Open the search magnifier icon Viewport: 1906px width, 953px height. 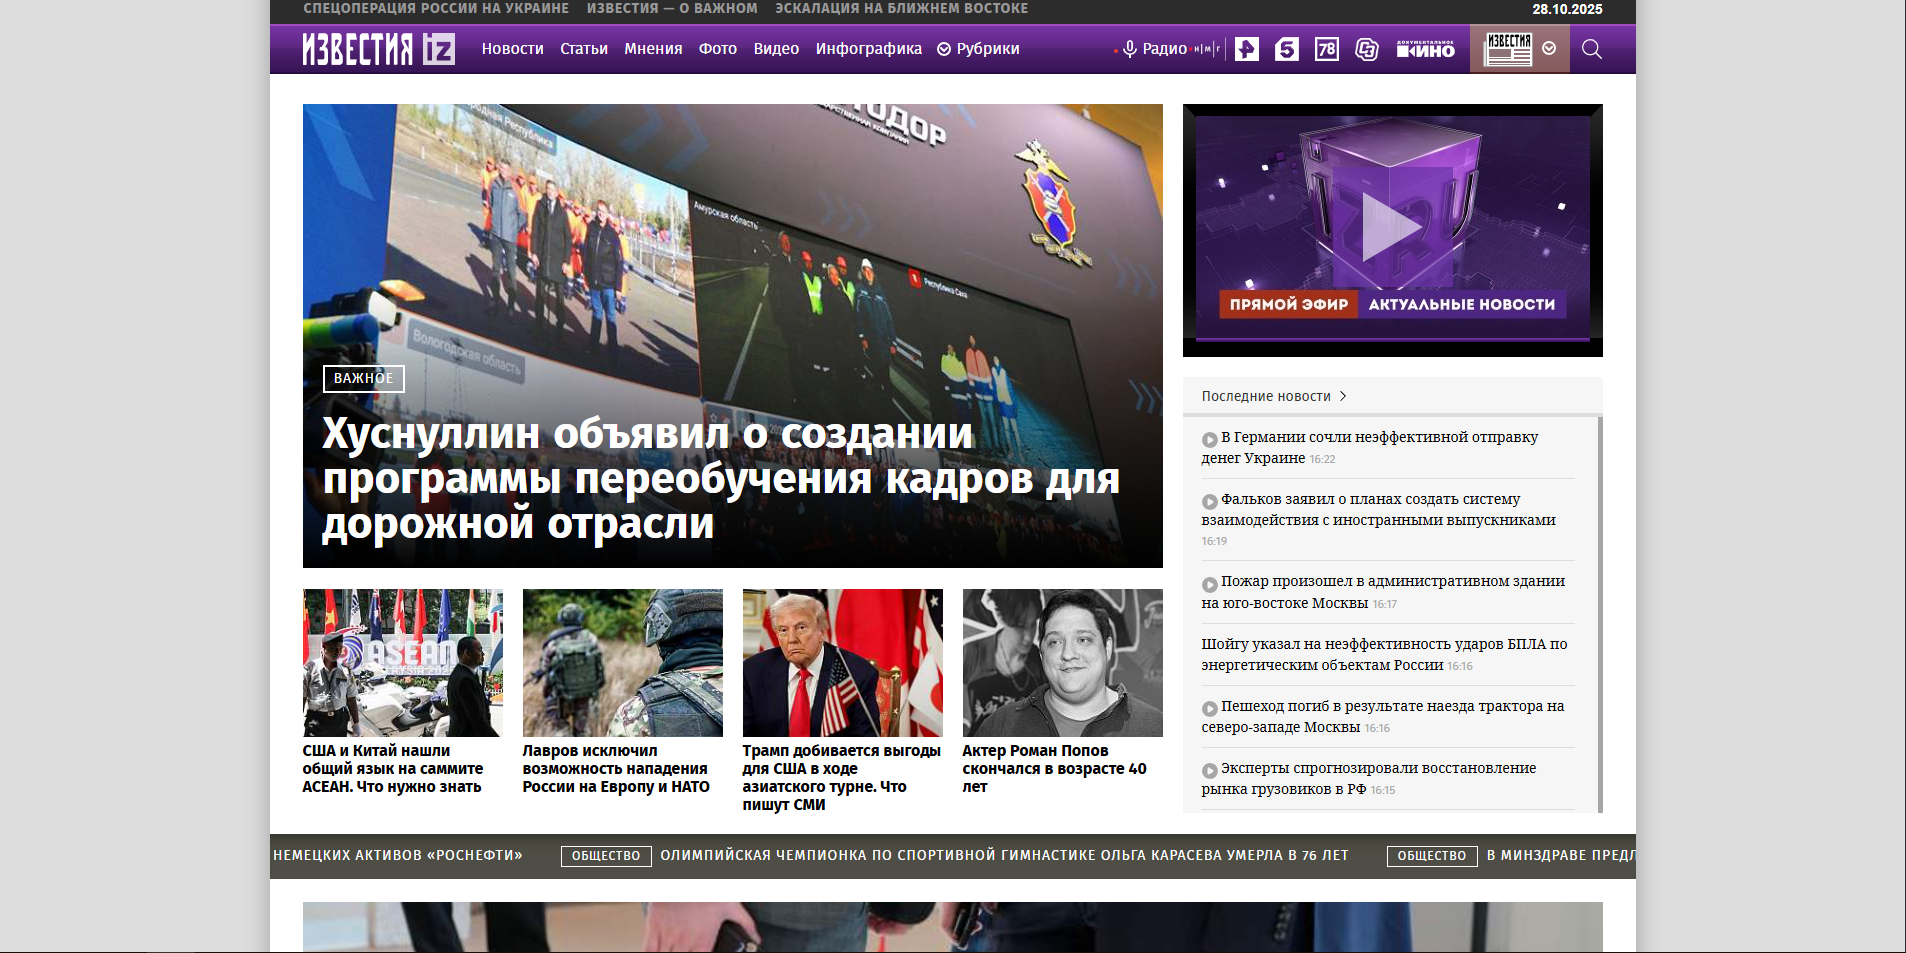[x=1591, y=49]
